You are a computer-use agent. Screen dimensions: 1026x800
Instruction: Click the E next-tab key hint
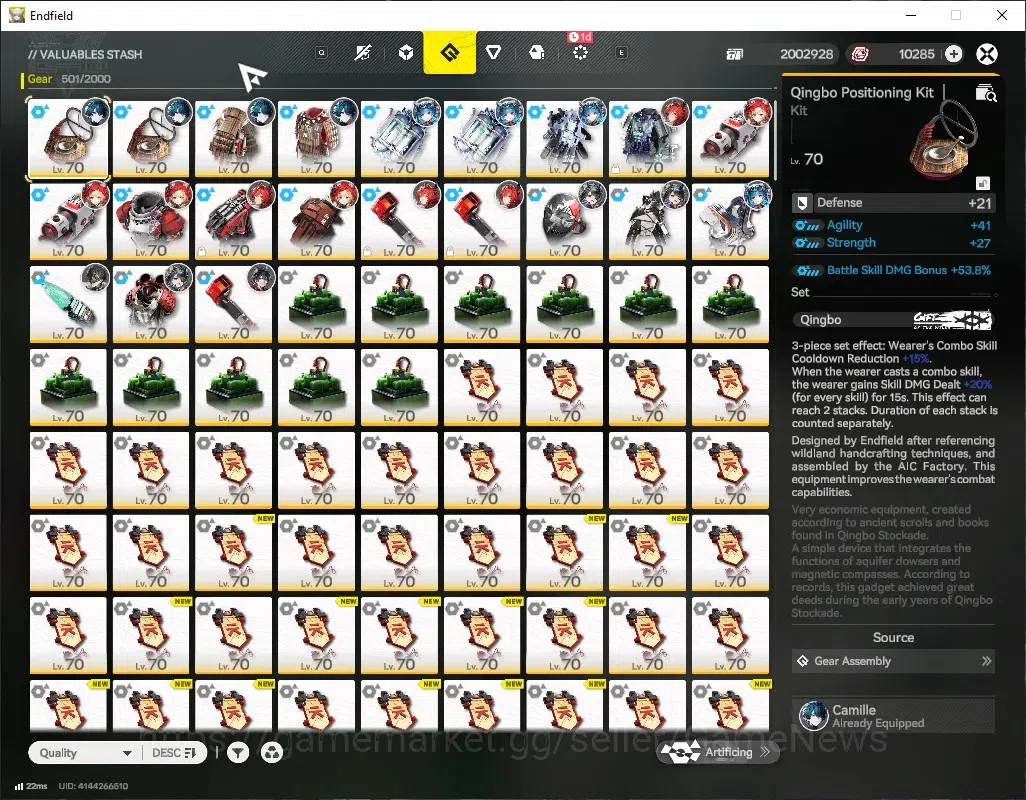(622, 52)
